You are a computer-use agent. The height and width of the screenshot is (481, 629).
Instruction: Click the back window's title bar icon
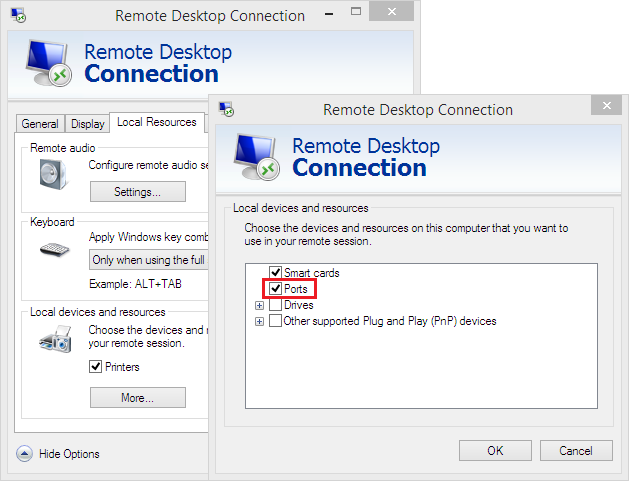tap(19, 15)
